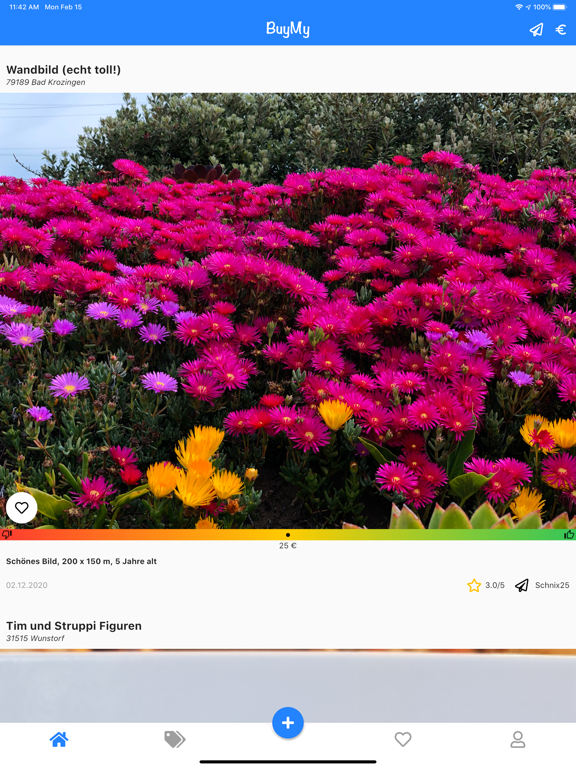Viewport: 576px width, 768px height.
Task: Click the star rating icon next to 3.0/5
Action: (x=474, y=585)
